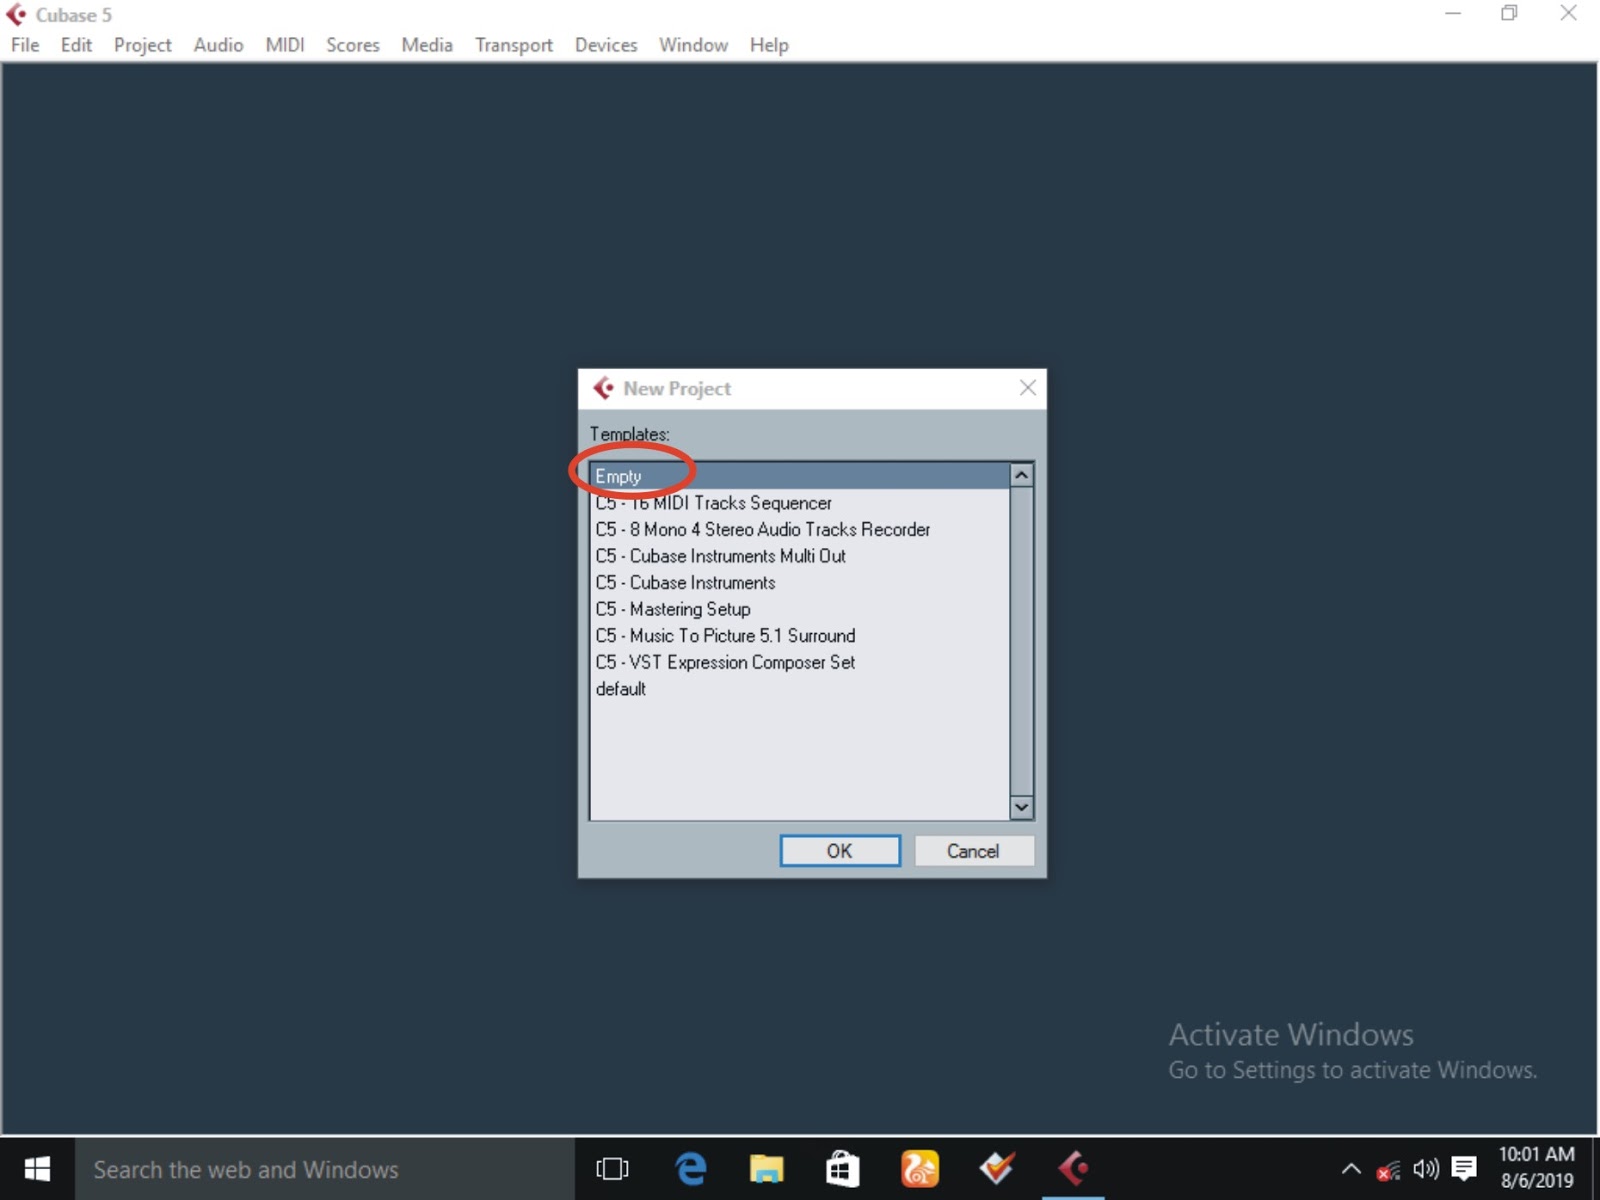This screenshot has height=1200, width=1600.
Task: Open the orange browser icon on taskbar
Action: 920,1169
